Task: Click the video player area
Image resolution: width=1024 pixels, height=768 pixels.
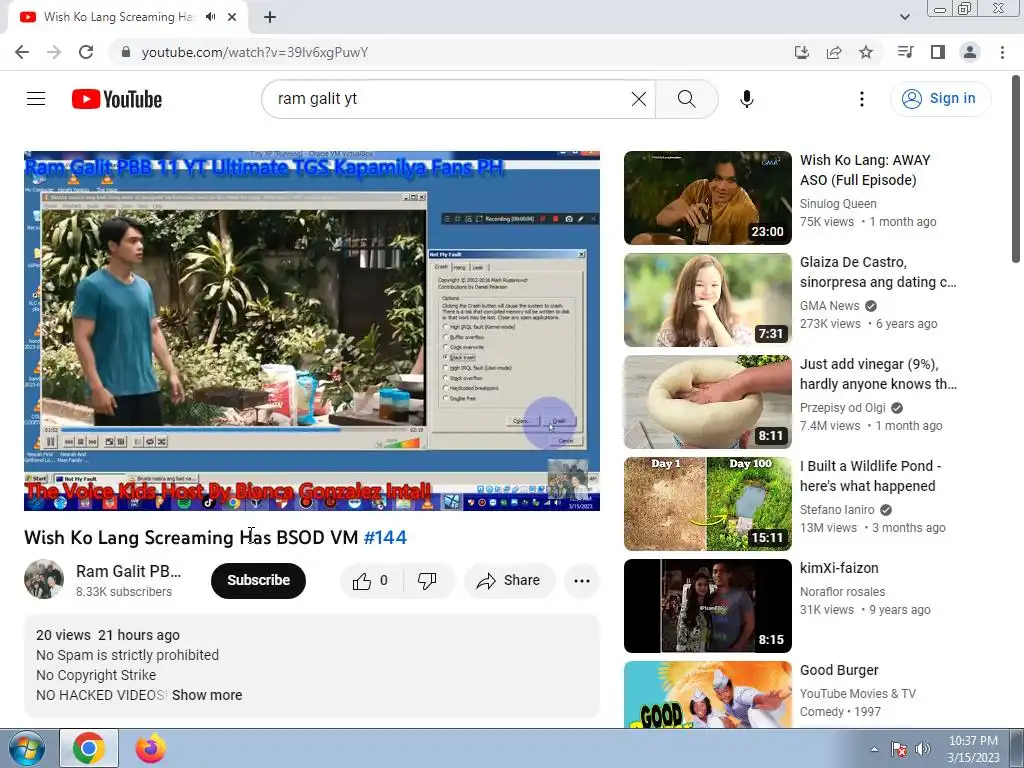Action: (x=312, y=331)
